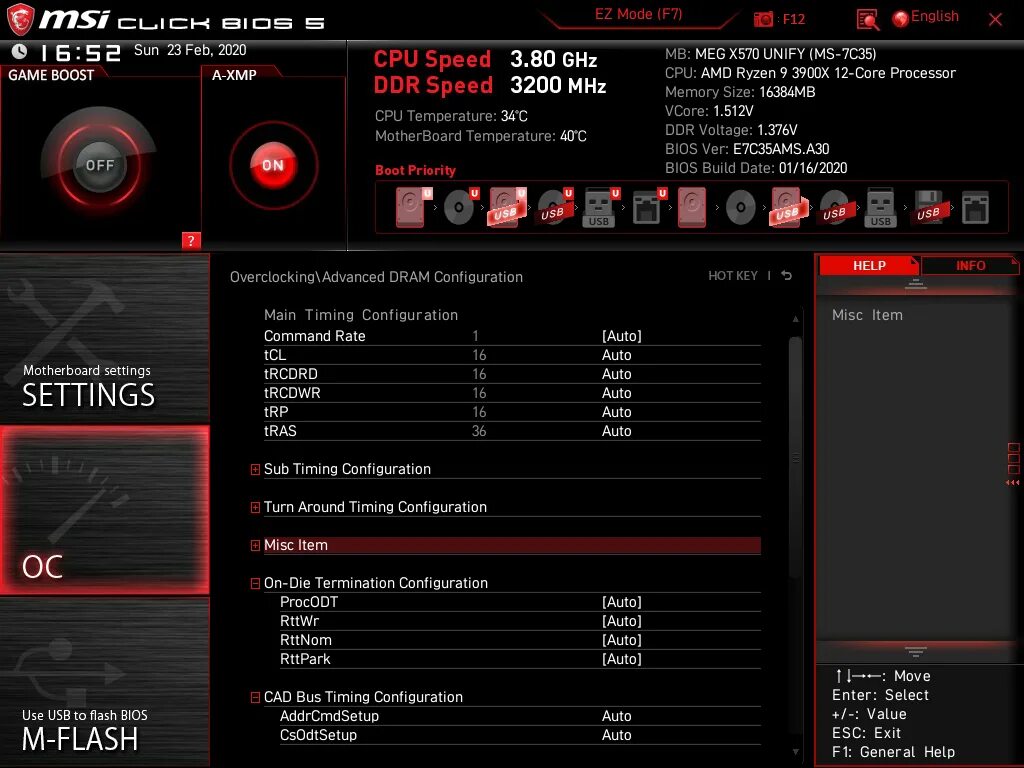Collapse On-Die Termination Configuration

click(255, 583)
